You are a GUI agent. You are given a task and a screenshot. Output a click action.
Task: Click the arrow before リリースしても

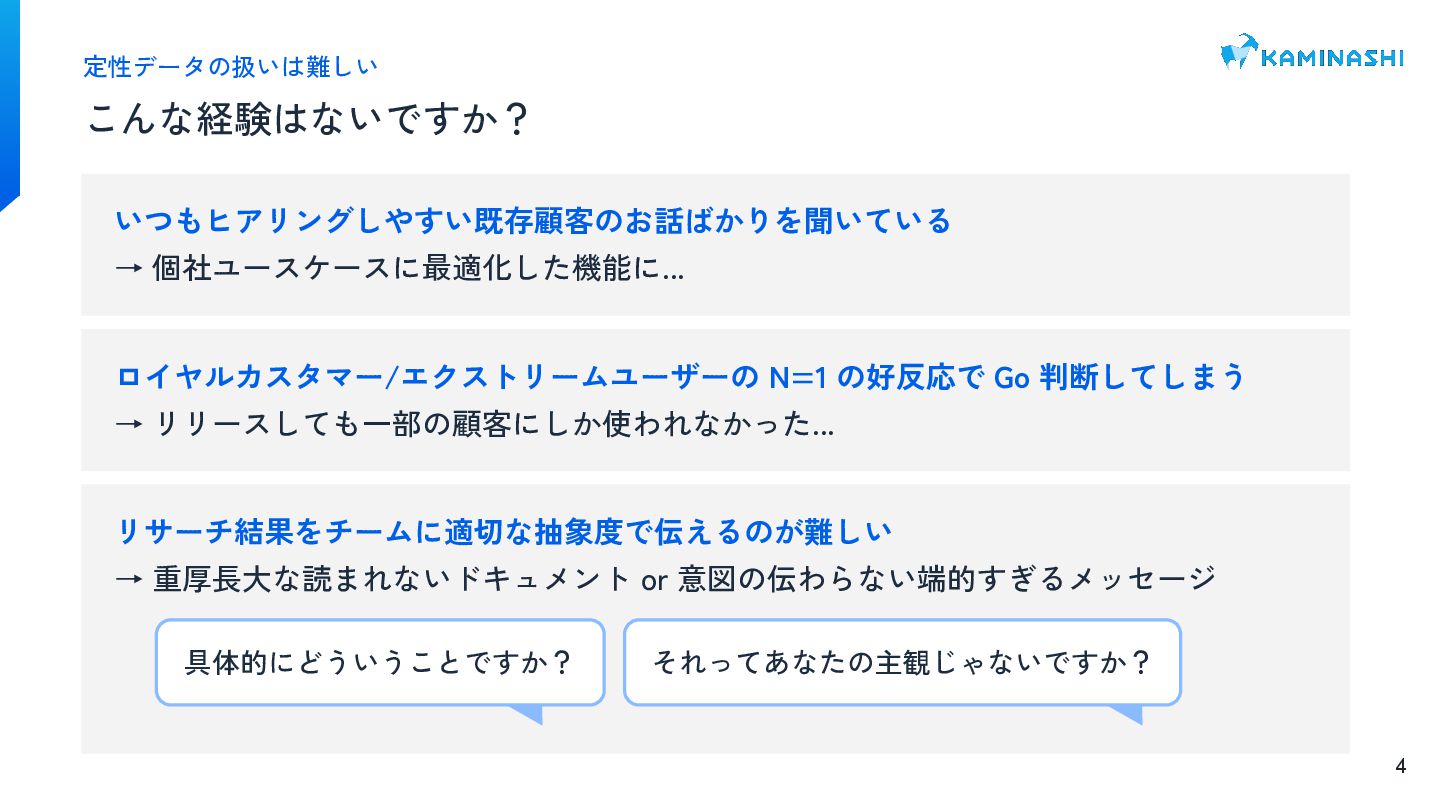coord(131,425)
